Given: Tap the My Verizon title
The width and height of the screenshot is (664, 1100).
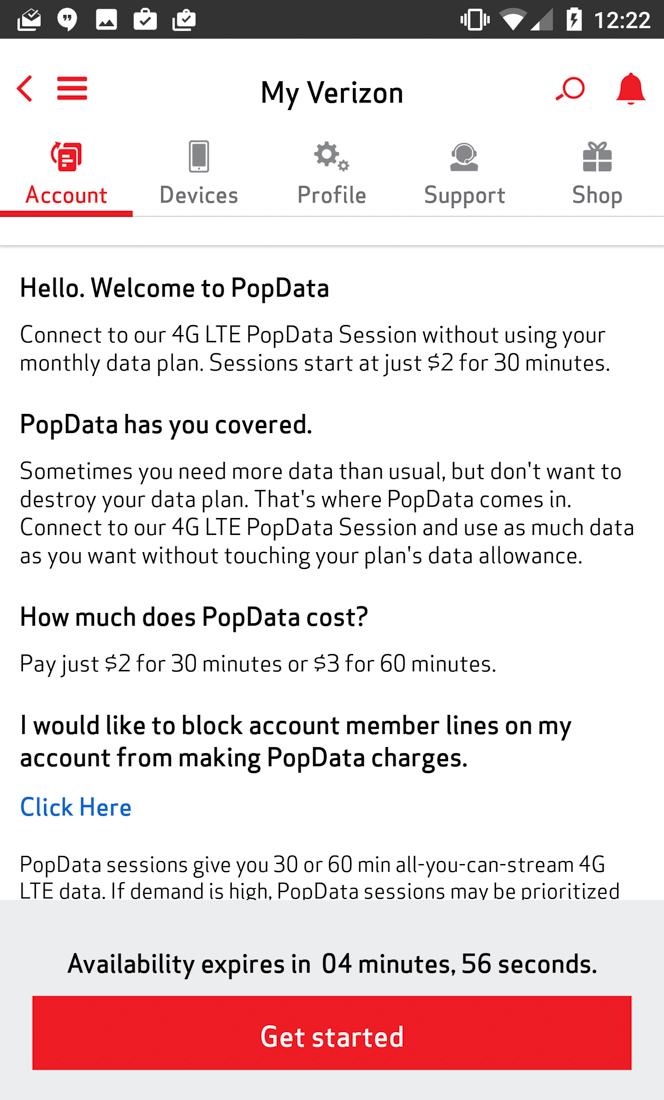Looking at the screenshot, I should tap(332, 92).
